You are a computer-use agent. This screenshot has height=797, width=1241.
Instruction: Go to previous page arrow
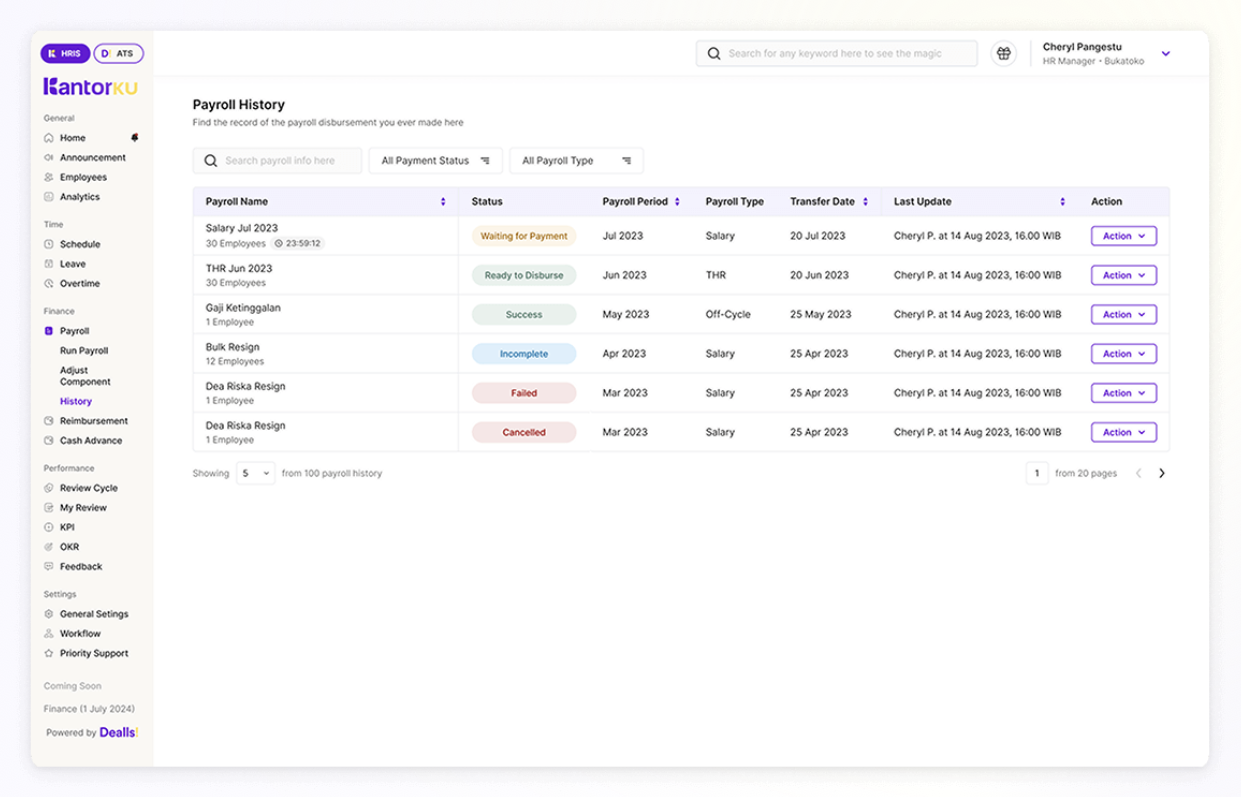[x=1138, y=474]
